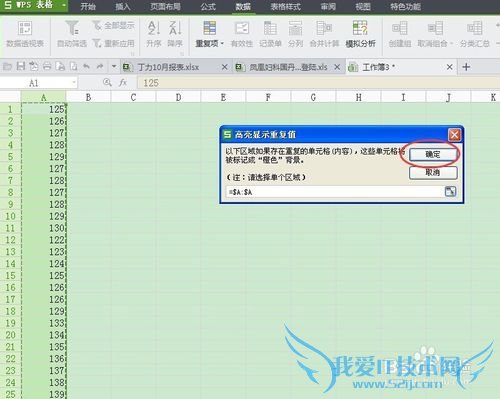Click the =$A:$A range input field

point(335,192)
